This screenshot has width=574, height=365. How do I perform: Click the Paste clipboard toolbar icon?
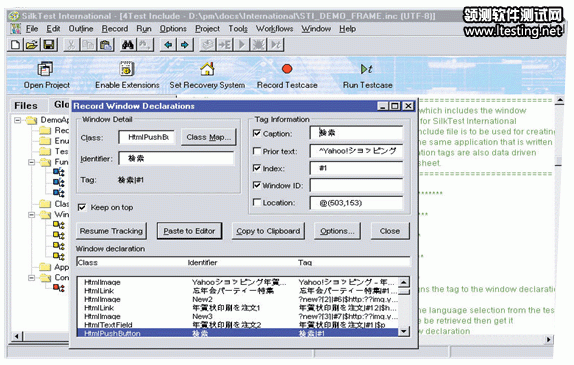click(x=105, y=45)
